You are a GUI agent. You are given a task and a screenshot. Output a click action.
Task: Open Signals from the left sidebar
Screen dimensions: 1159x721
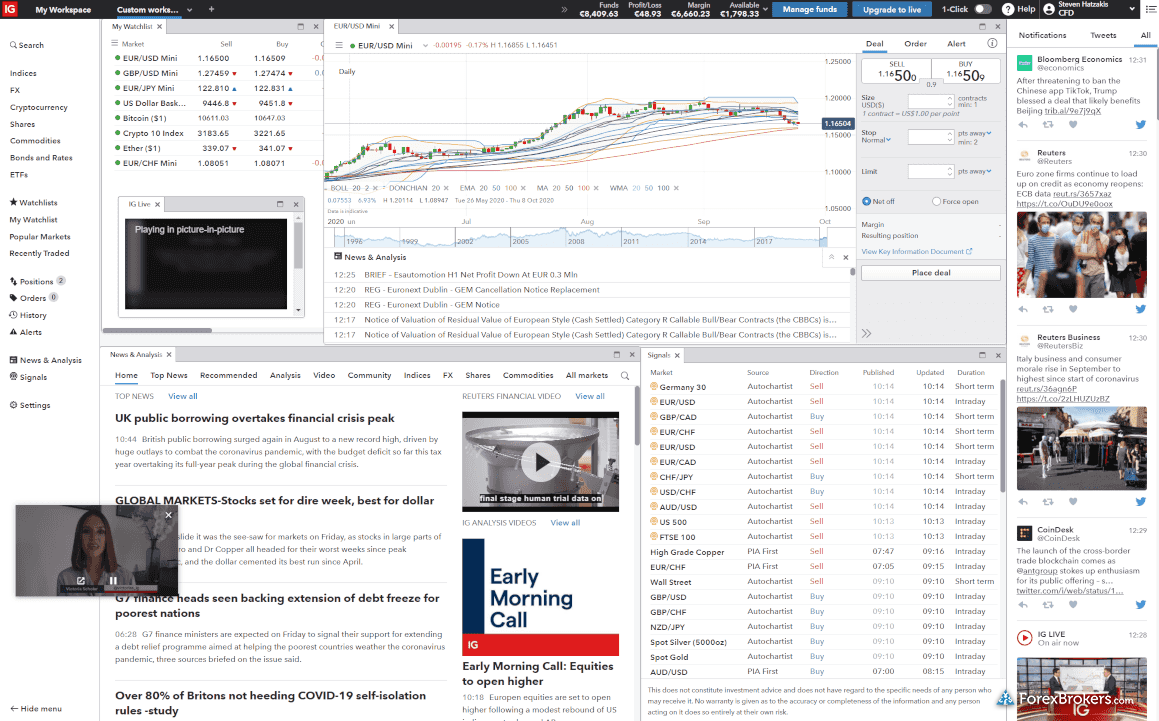pyautogui.click(x=28, y=377)
